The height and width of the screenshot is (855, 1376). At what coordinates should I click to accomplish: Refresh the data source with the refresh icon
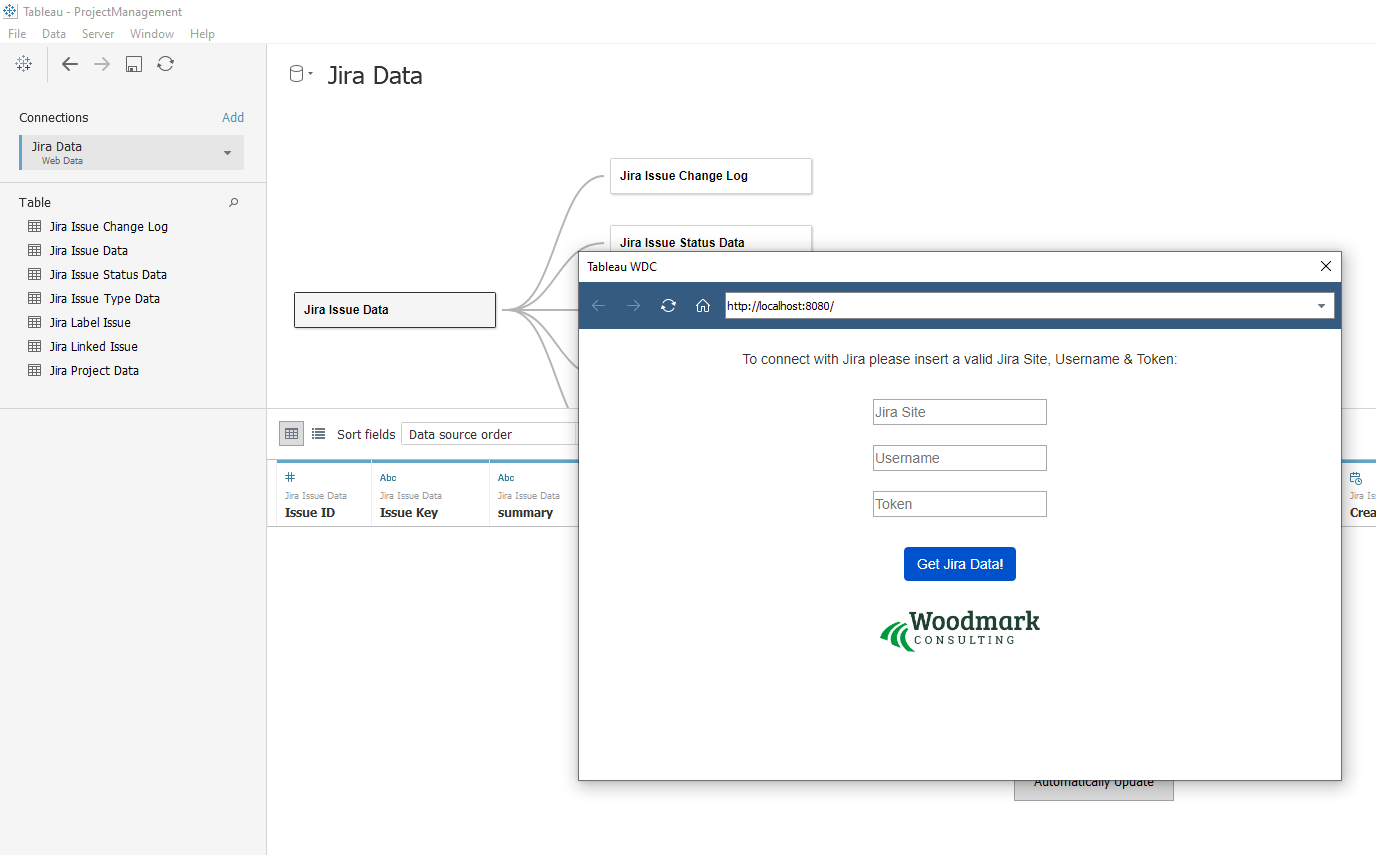(x=165, y=63)
